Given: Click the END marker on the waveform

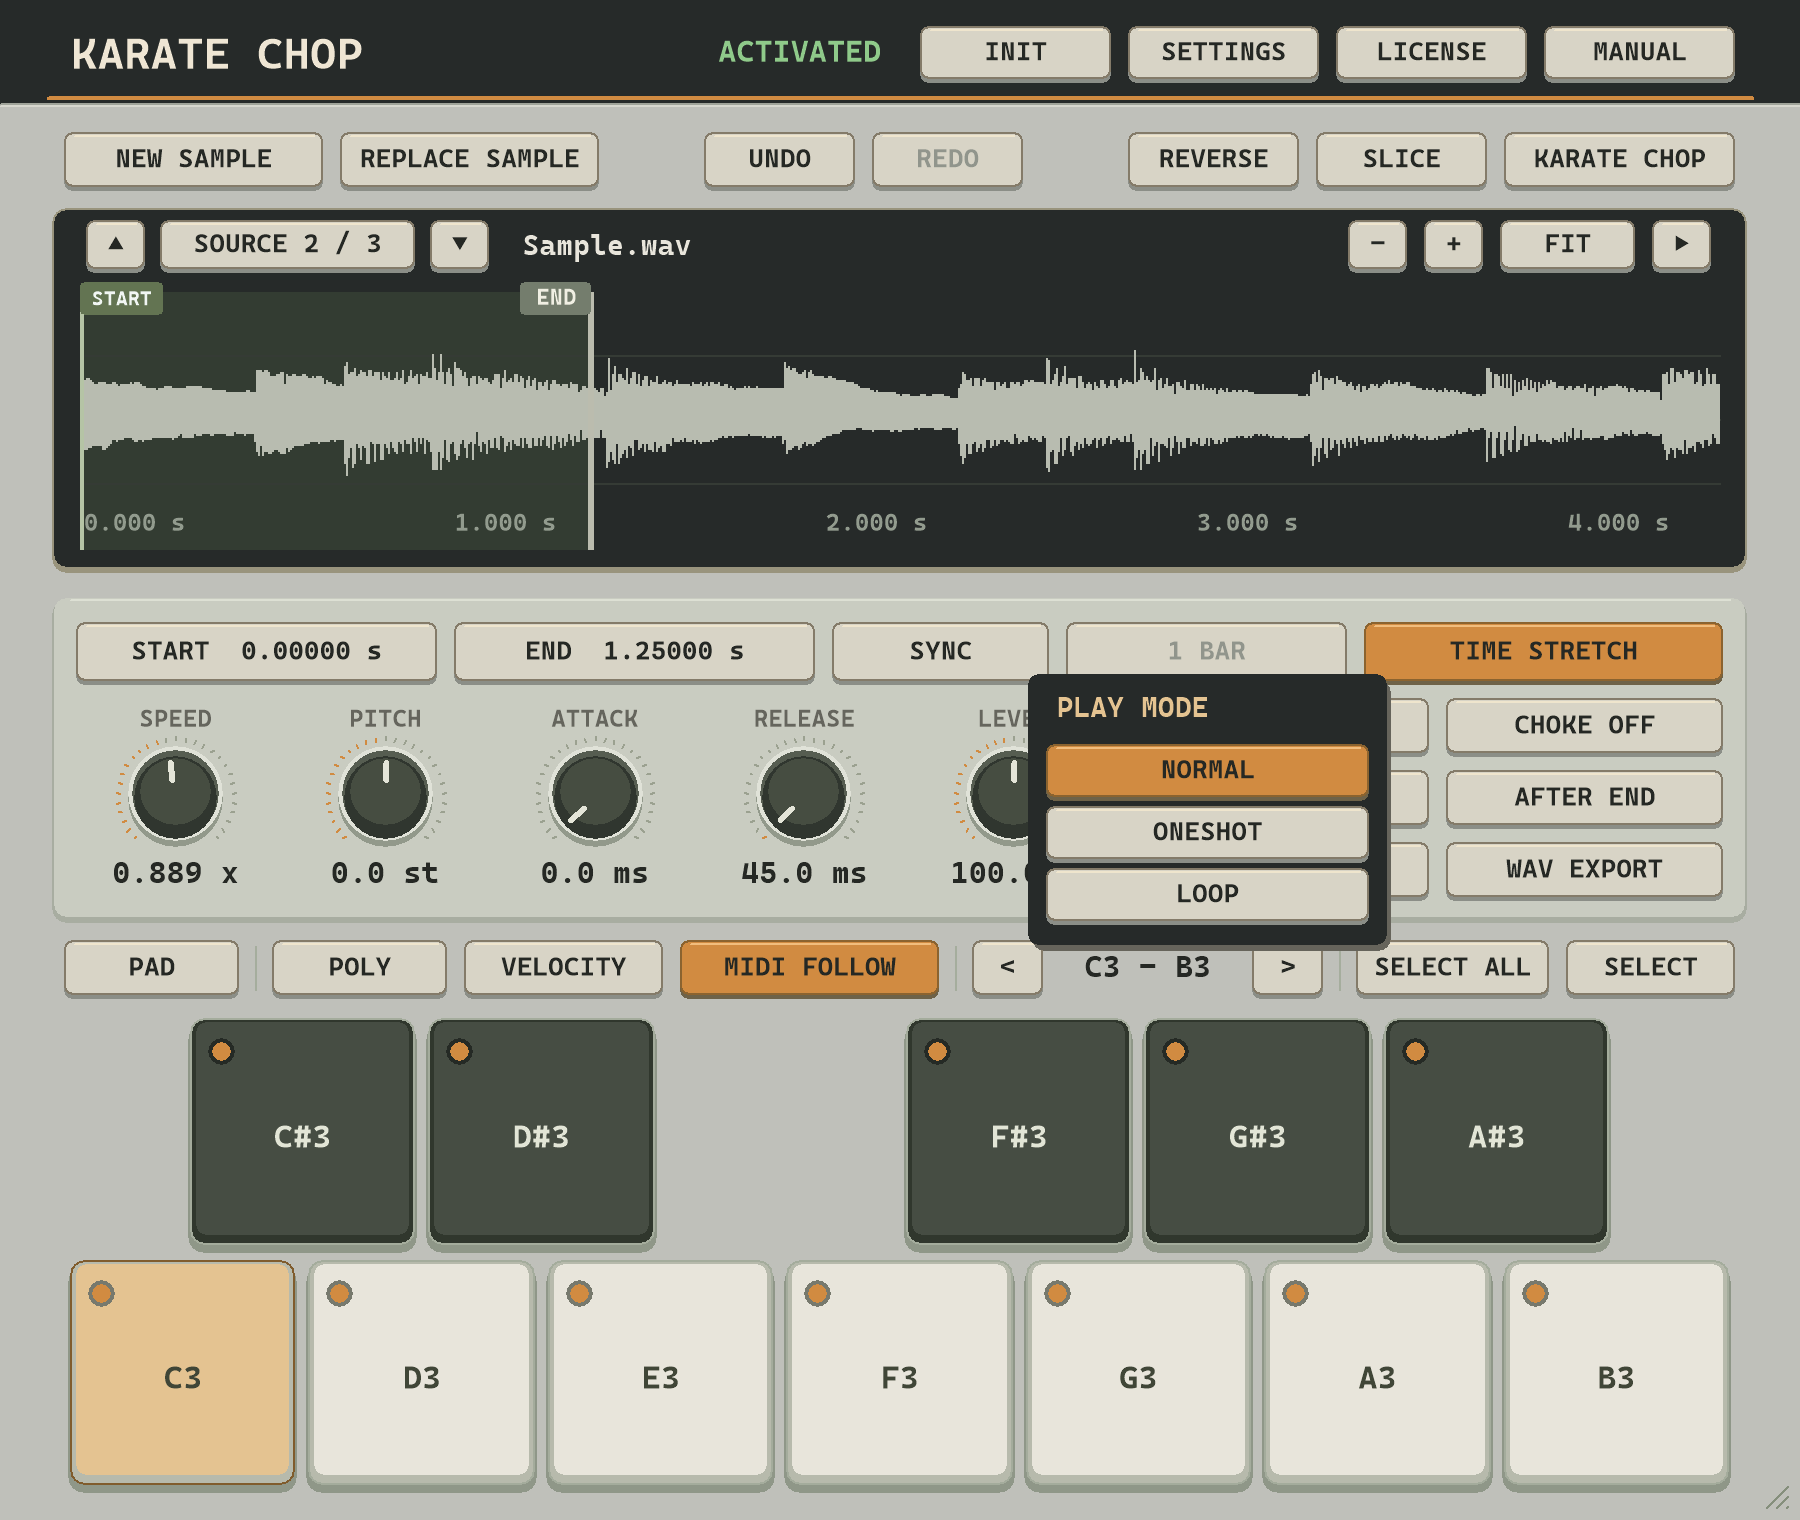Looking at the screenshot, I should pos(556,298).
